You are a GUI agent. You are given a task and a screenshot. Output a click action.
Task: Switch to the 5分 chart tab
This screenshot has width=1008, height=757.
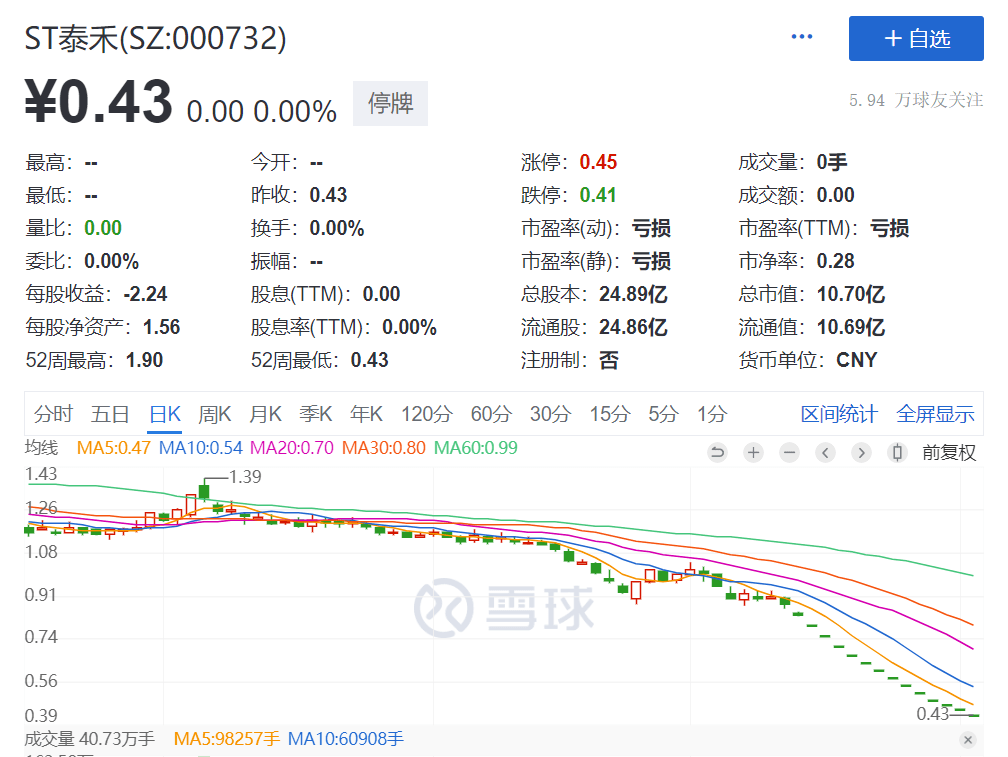coord(663,414)
